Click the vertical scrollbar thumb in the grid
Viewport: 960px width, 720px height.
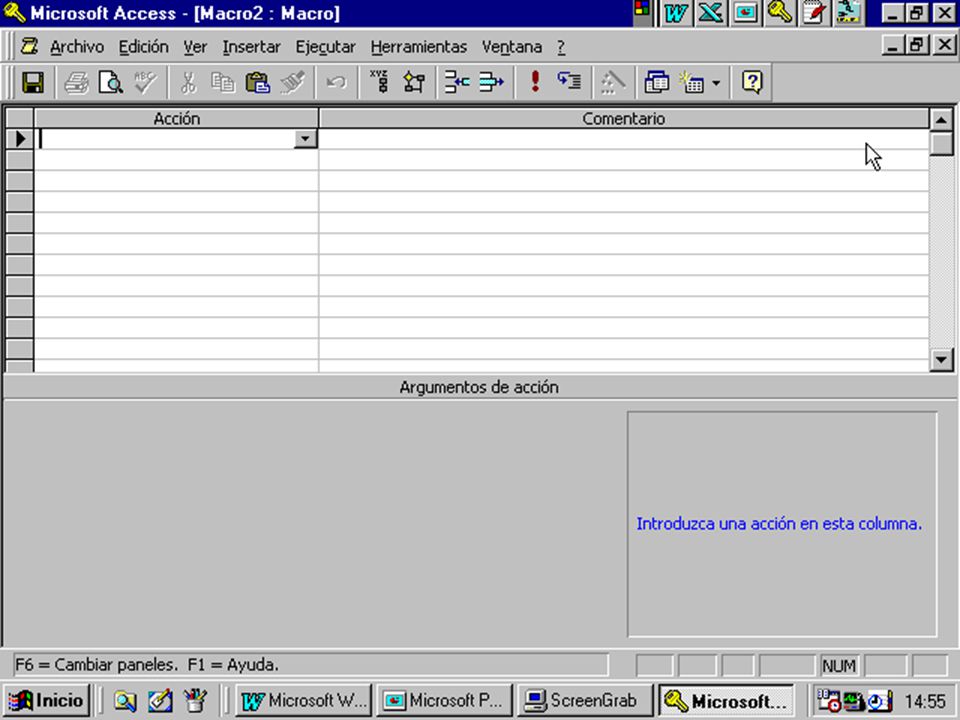click(942, 144)
